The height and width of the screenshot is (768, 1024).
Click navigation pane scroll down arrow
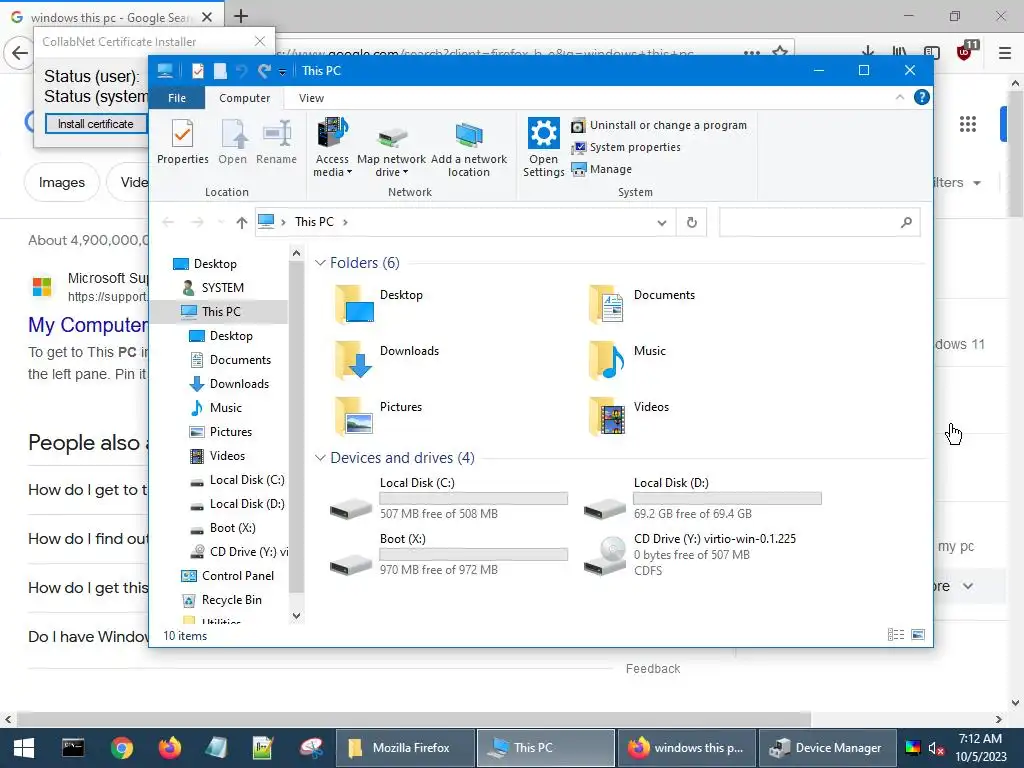pos(296,616)
